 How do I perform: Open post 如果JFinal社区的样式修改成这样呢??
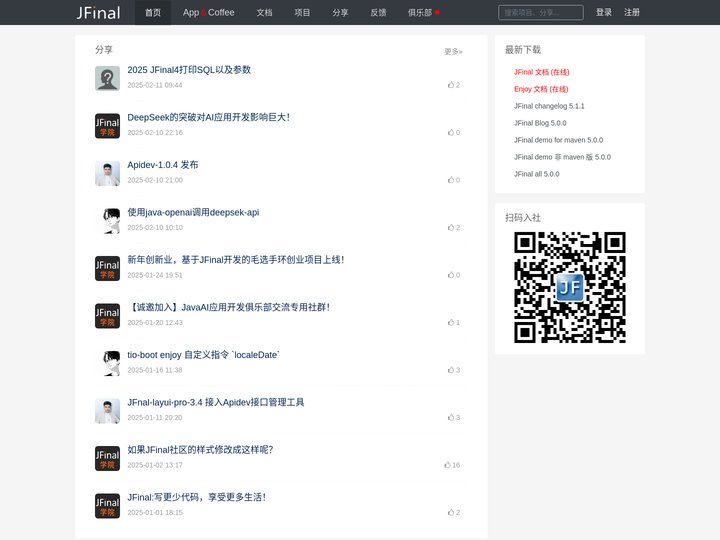(x=200, y=450)
